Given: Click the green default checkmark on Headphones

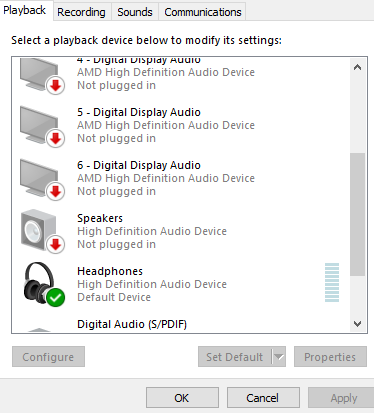Looking at the screenshot, I should [x=56, y=297].
